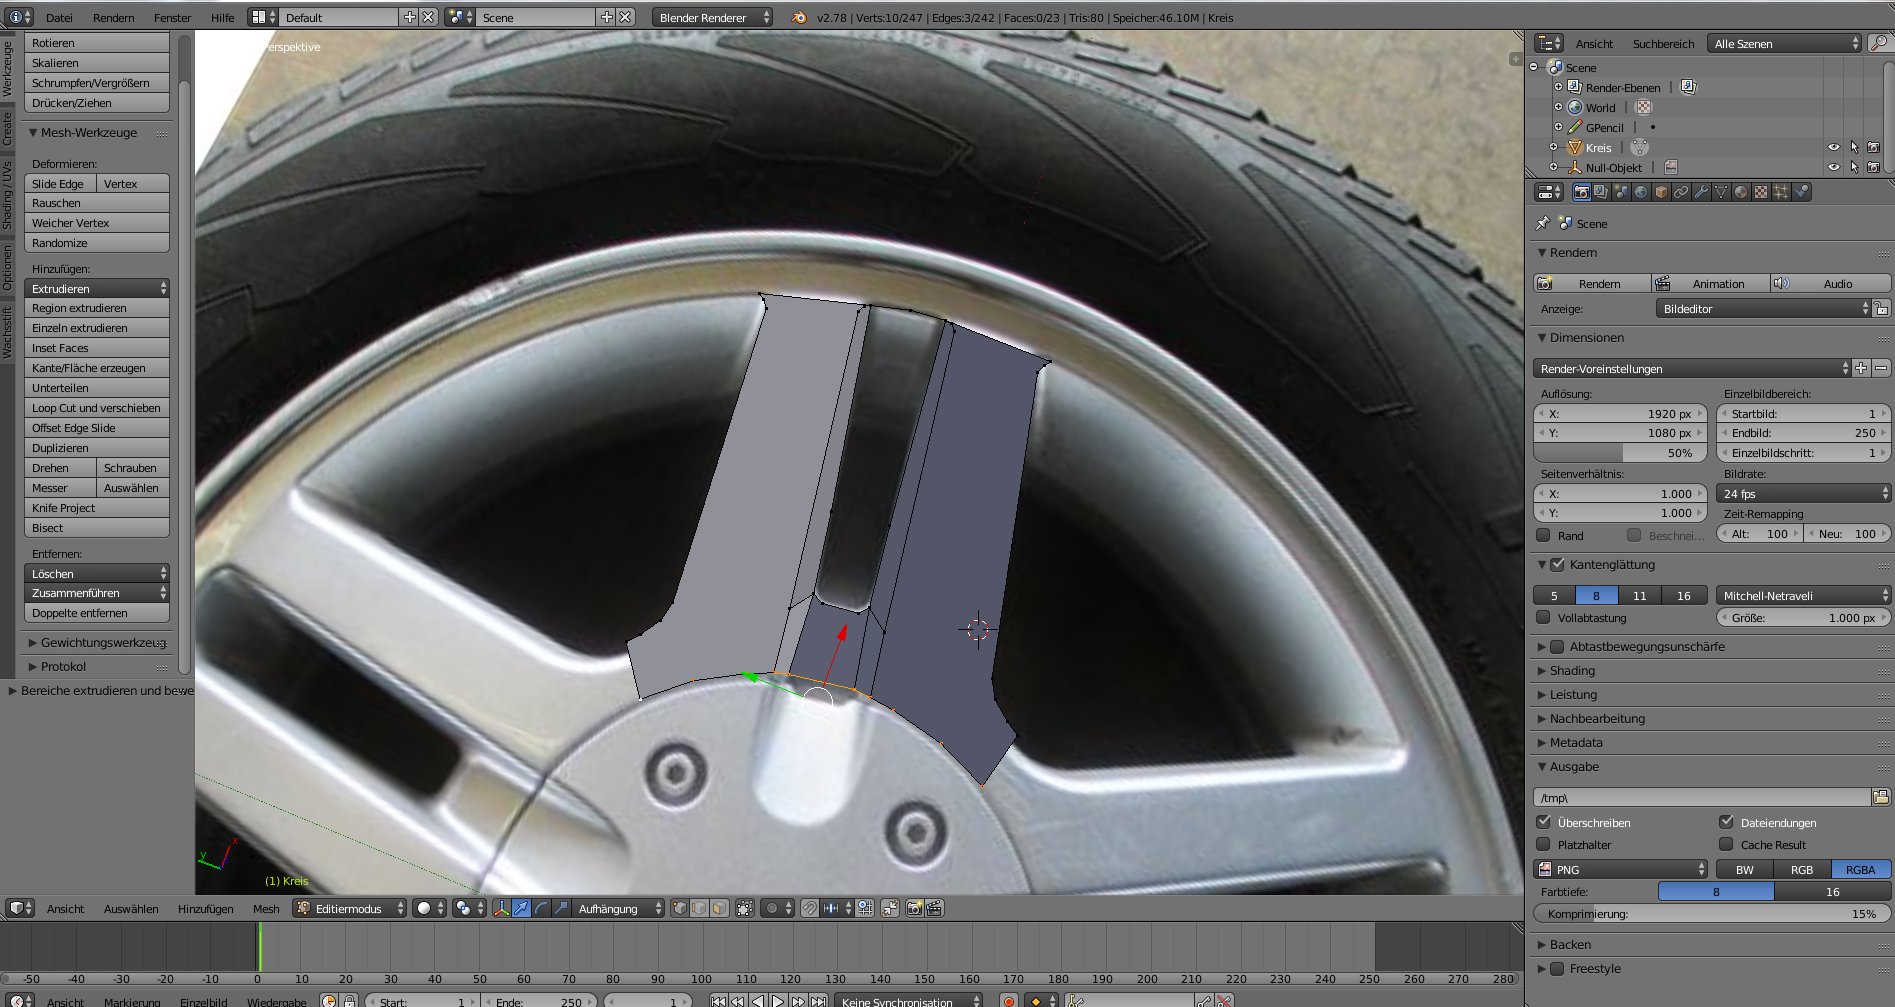Viewport: 1895px width, 1007px height.
Task: Select the translate manipulator arrow icon
Action: [521, 908]
